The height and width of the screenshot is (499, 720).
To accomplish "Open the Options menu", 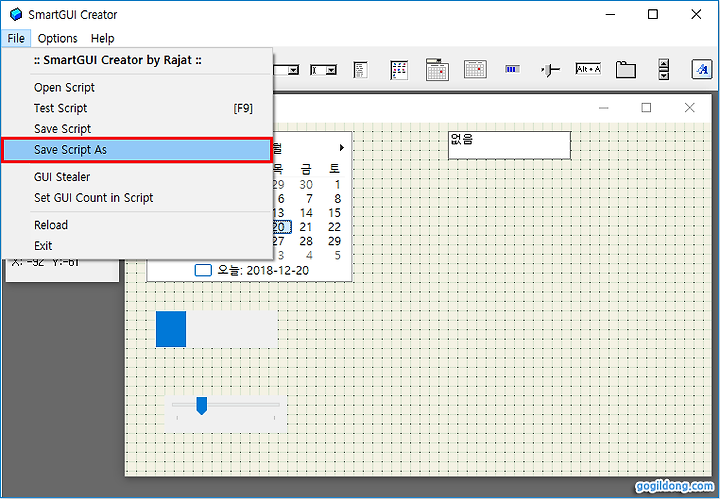I will coord(57,38).
